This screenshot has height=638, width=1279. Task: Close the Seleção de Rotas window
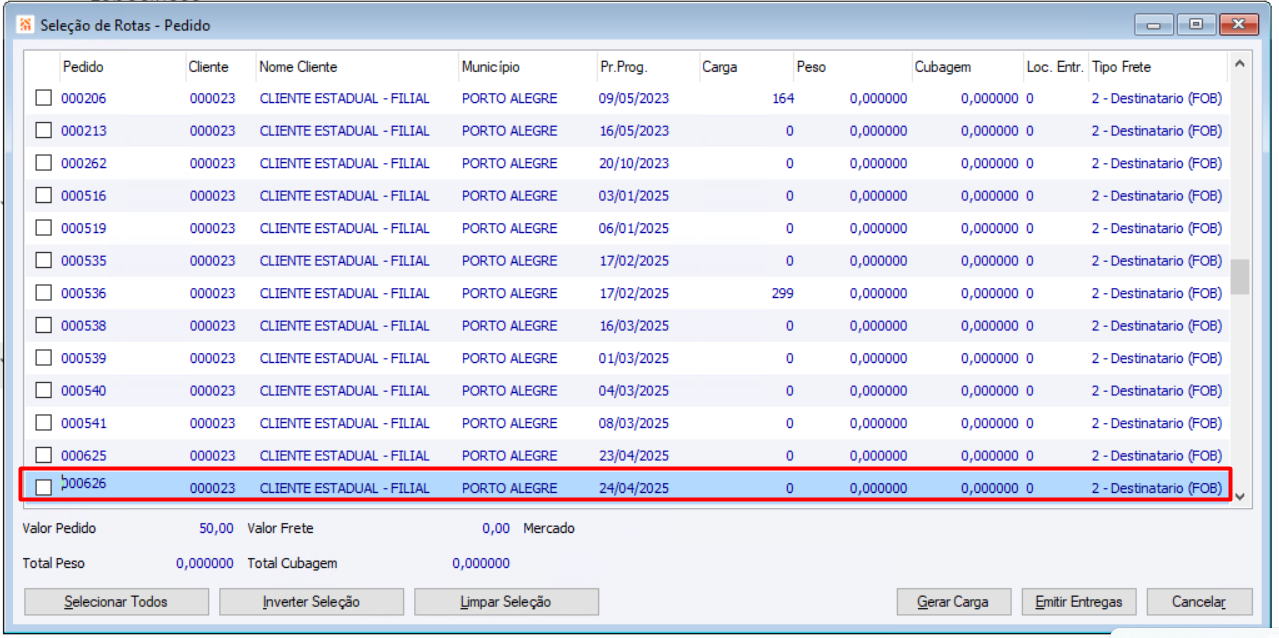1239,25
